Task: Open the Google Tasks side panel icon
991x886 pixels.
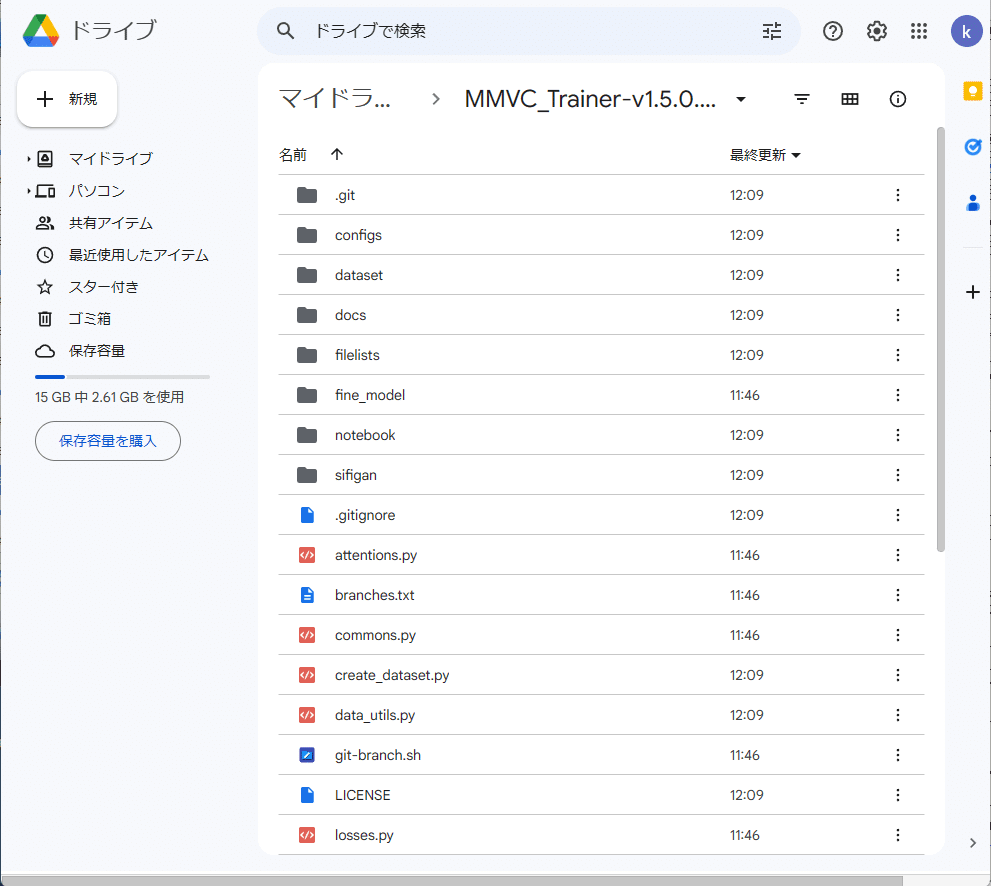Action: click(973, 147)
